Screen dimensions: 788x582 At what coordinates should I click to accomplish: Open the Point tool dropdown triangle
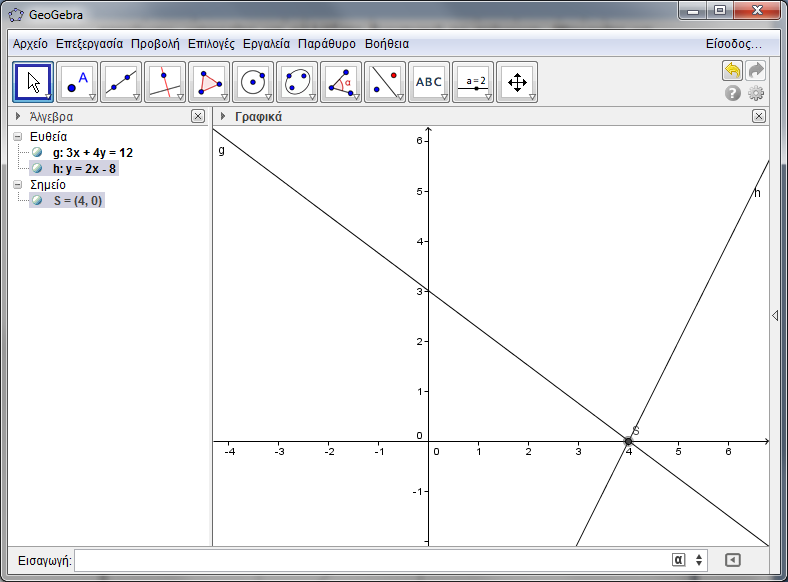92,96
